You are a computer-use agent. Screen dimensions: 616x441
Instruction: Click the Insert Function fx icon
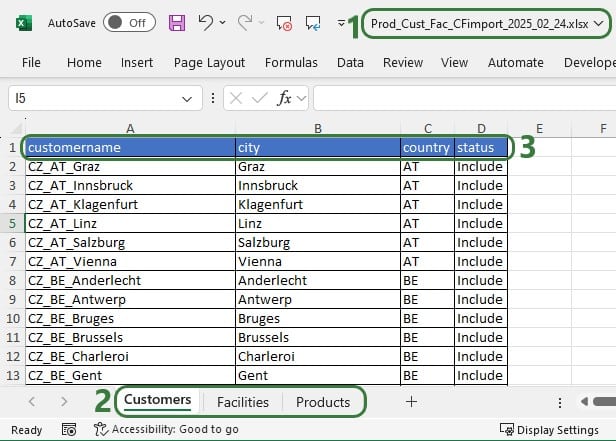click(x=284, y=98)
